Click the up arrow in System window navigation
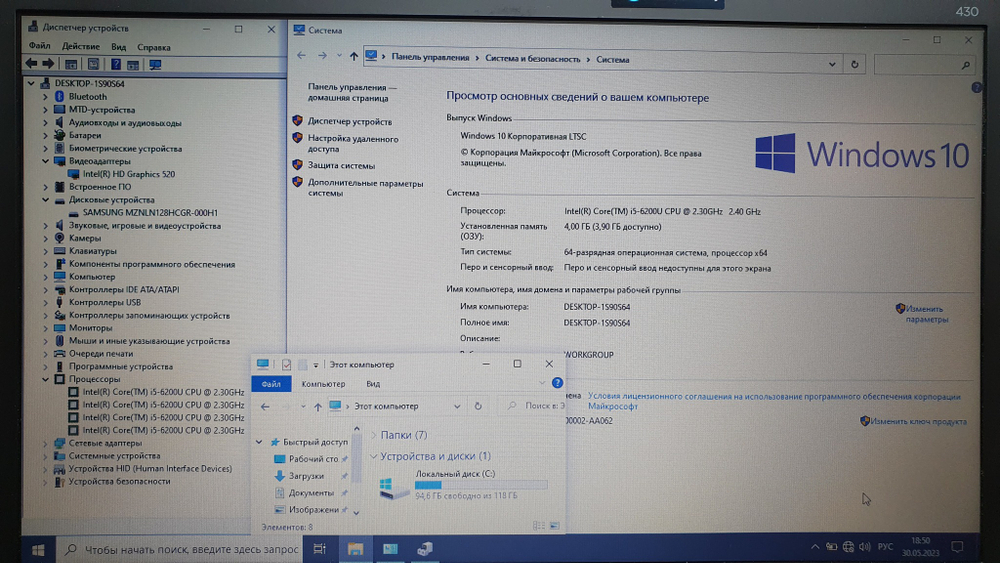This screenshot has height=563, width=1000. (x=353, y=56)
